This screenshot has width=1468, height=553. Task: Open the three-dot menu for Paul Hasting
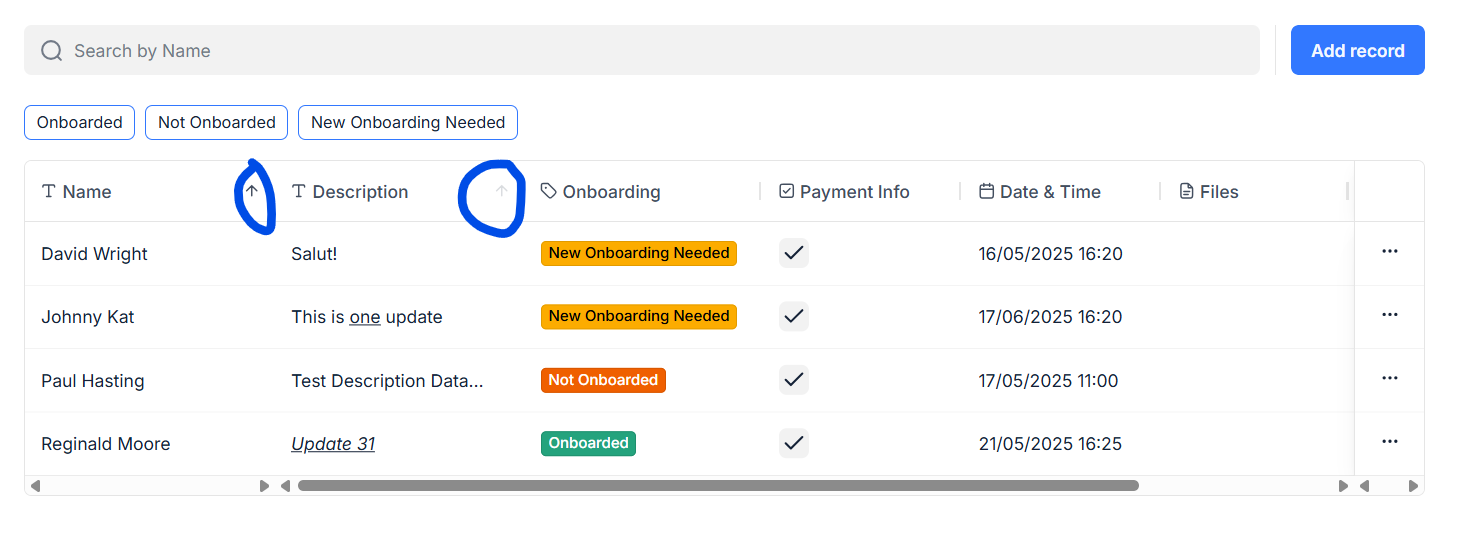point(1389,378)
